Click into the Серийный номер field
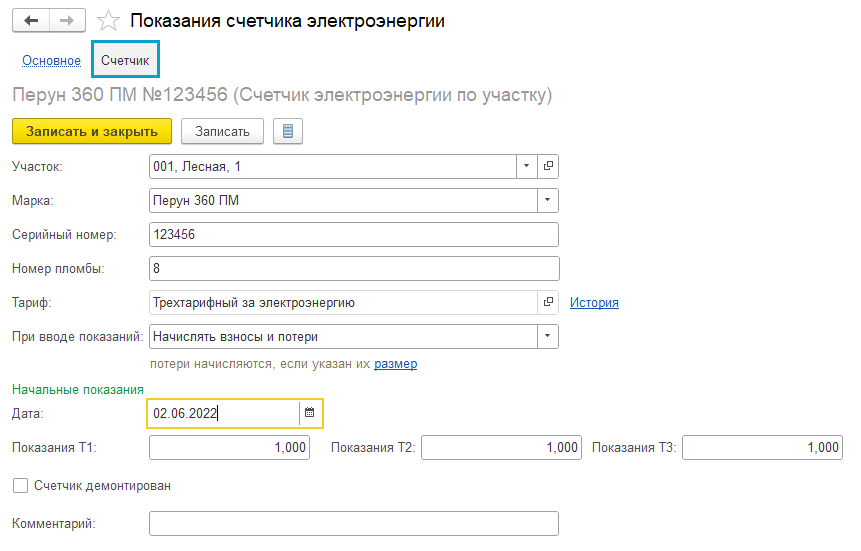The image size is (861, 551). 352,234
